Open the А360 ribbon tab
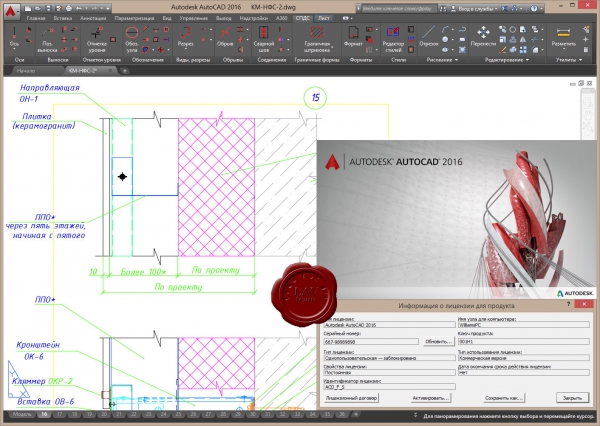This screenshot has width=600, height=426. pos(282,18)
